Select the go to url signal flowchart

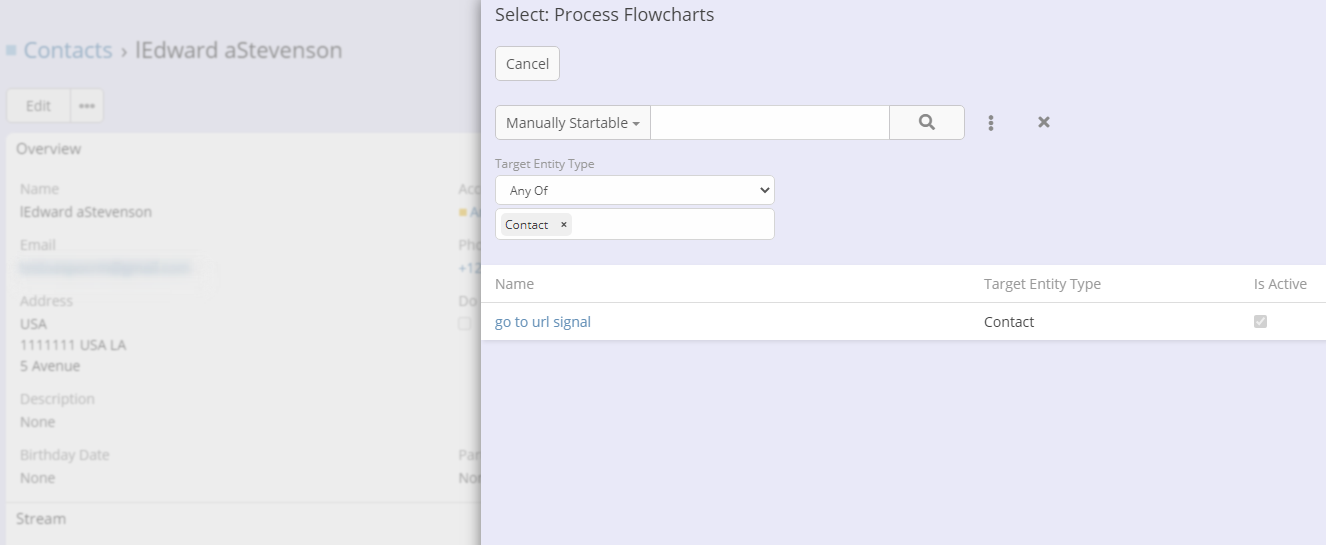[x=542, y=322]
